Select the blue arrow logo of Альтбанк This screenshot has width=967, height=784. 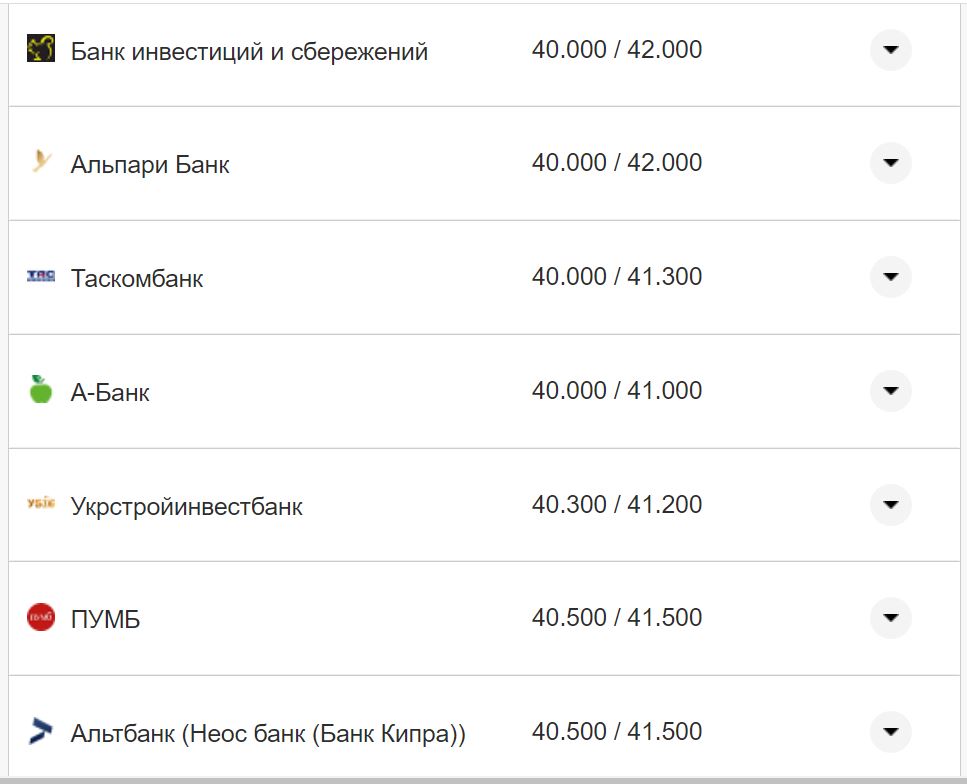38,730
